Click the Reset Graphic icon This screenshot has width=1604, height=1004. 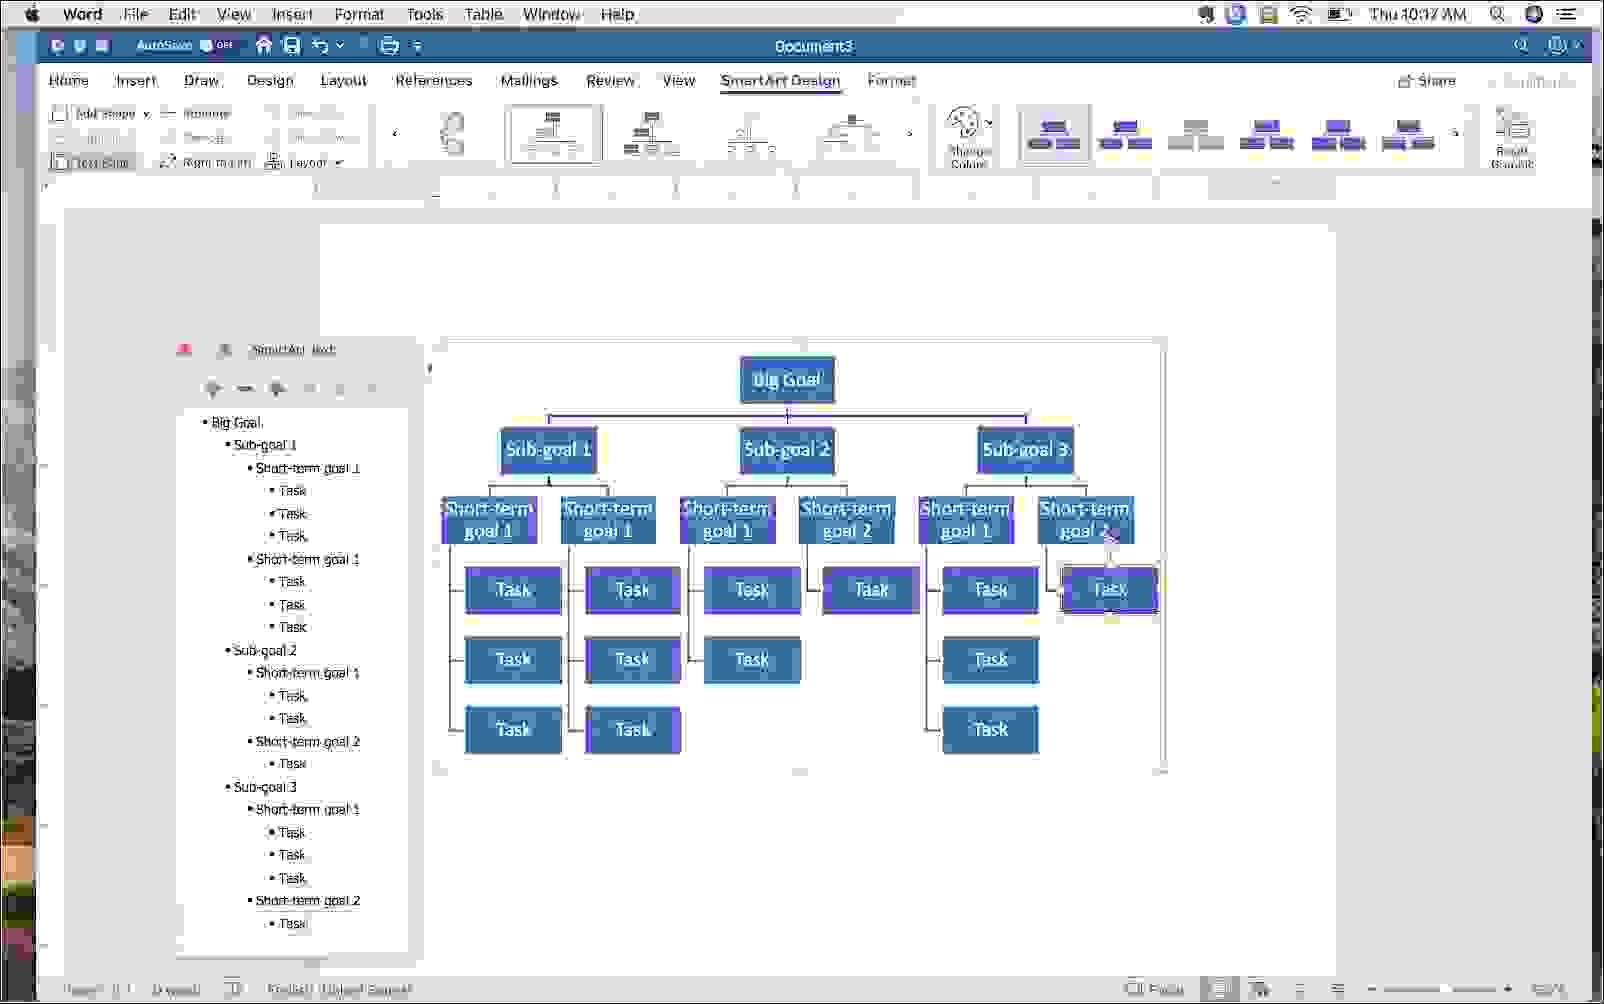(1511, 137)
